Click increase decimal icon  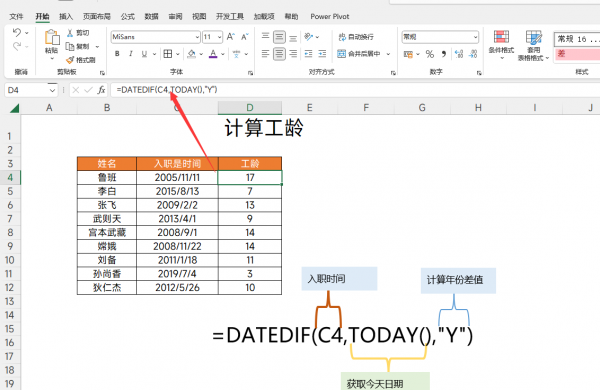[459, 54]
